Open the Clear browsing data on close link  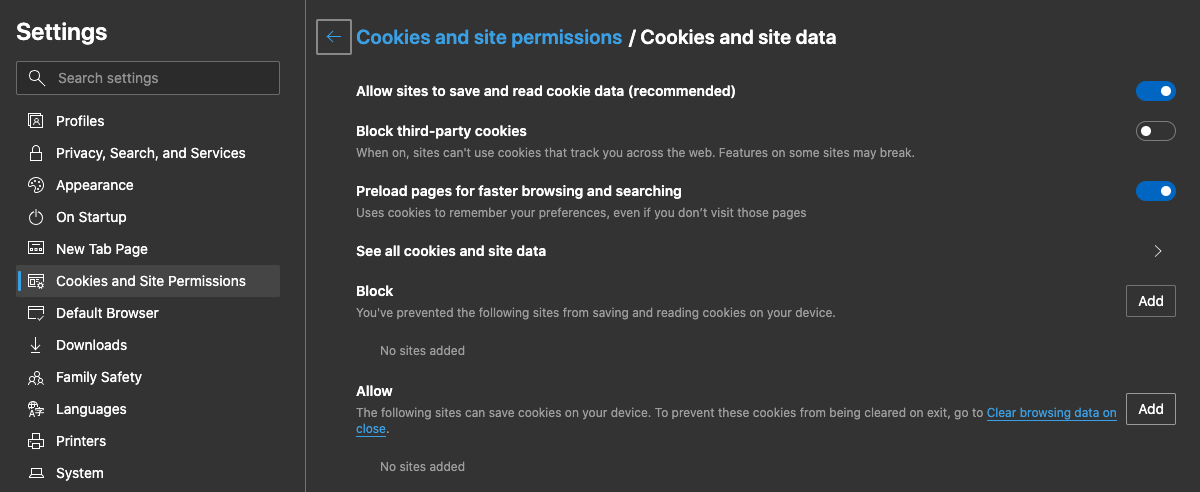pyautogui.click(x=1051, y=413)
